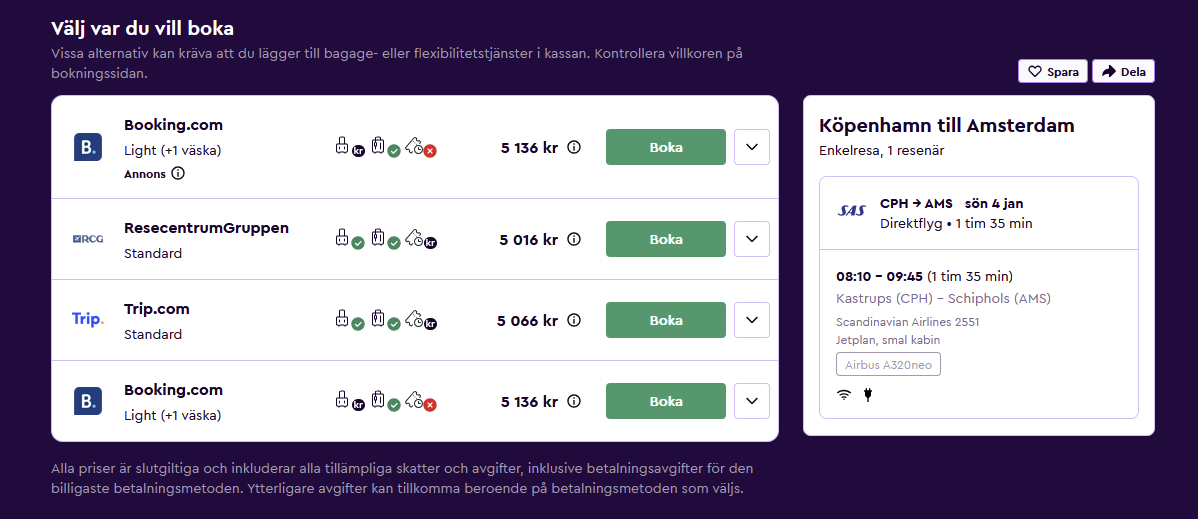Image resolution: width=1198 pixels, height=519 pixels.
Task: Click info icon next to Annons label
Action: point(178,174)
